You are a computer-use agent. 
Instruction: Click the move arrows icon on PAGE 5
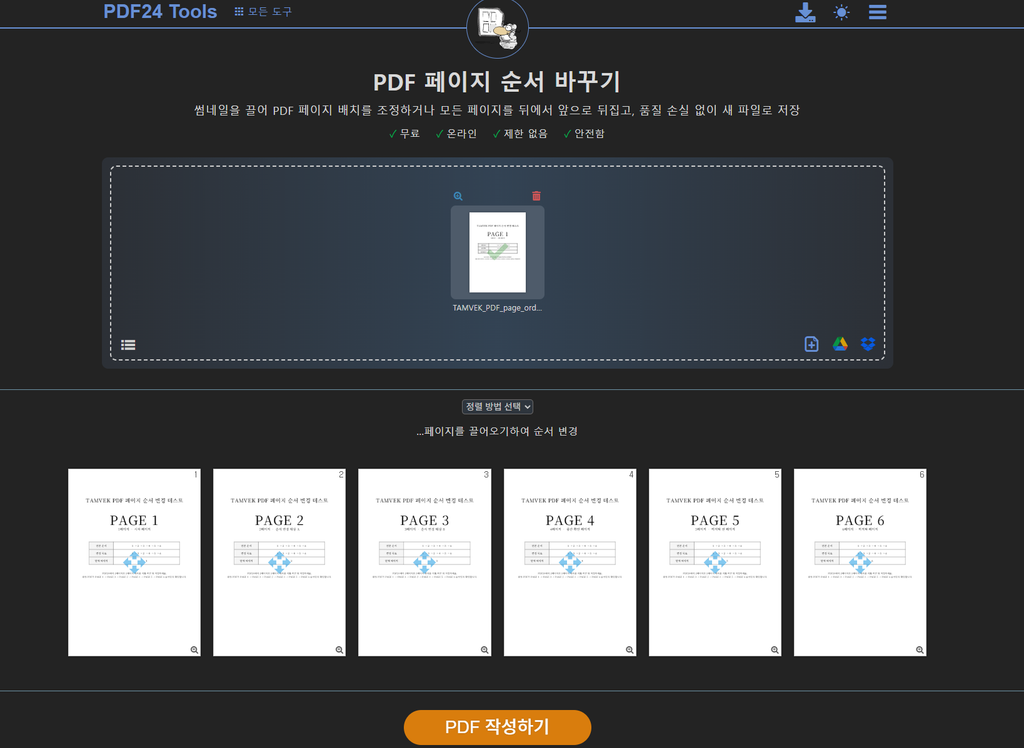tap(715, 562)
